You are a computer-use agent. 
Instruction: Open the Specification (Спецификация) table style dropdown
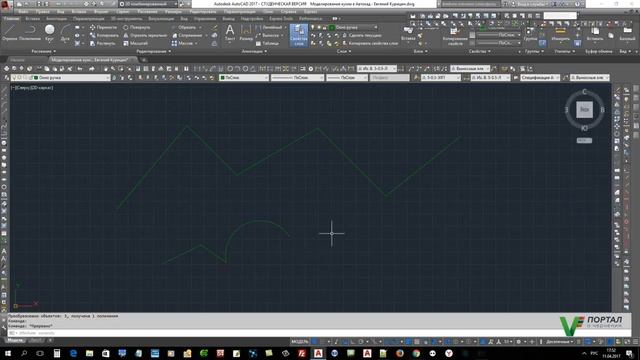[x=540, y=78]
